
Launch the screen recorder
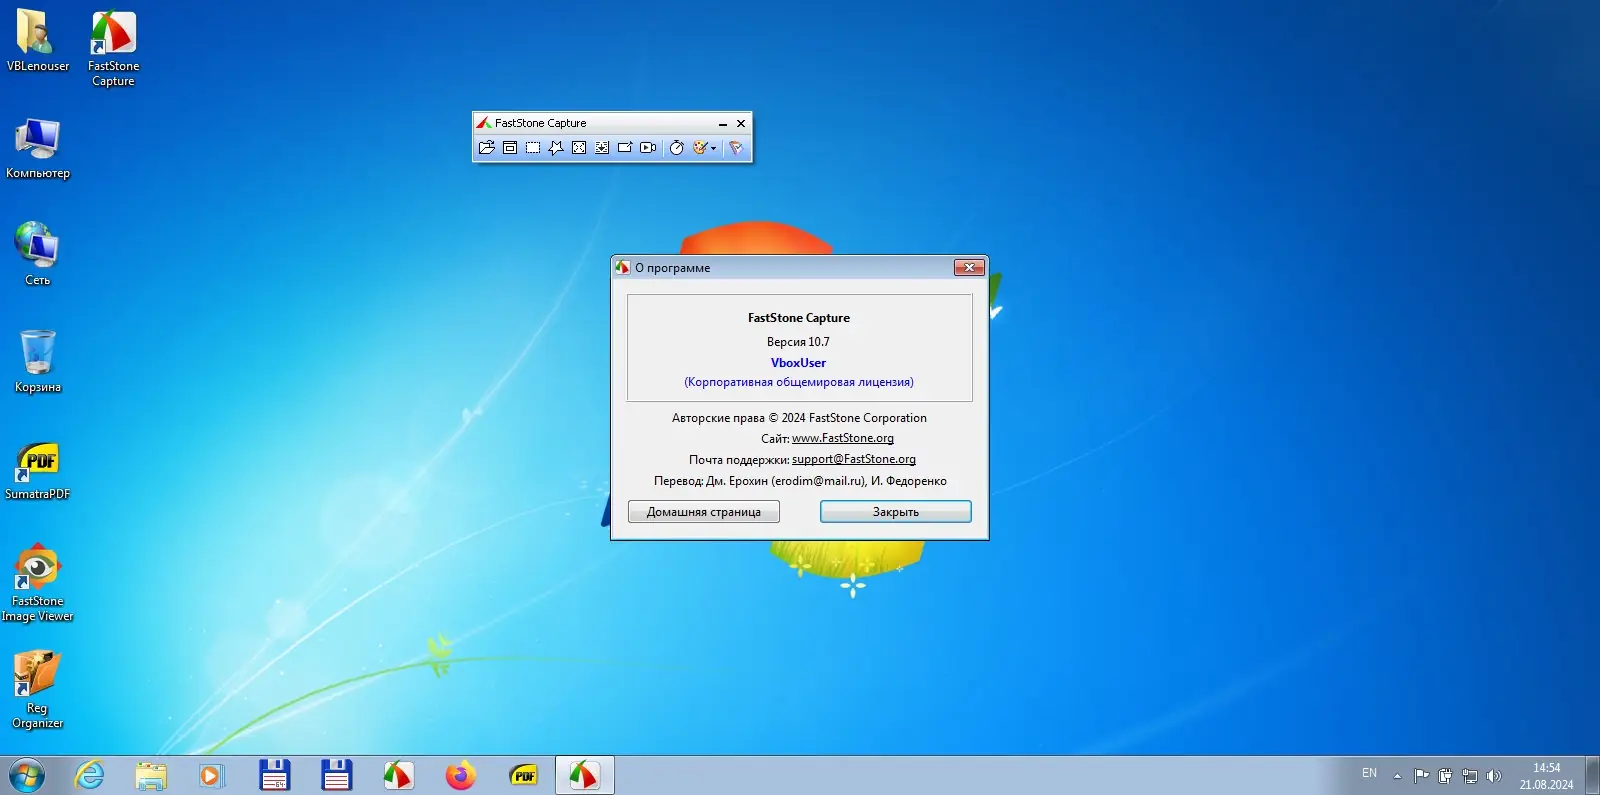pyautogui.click(x=648, y=148)
